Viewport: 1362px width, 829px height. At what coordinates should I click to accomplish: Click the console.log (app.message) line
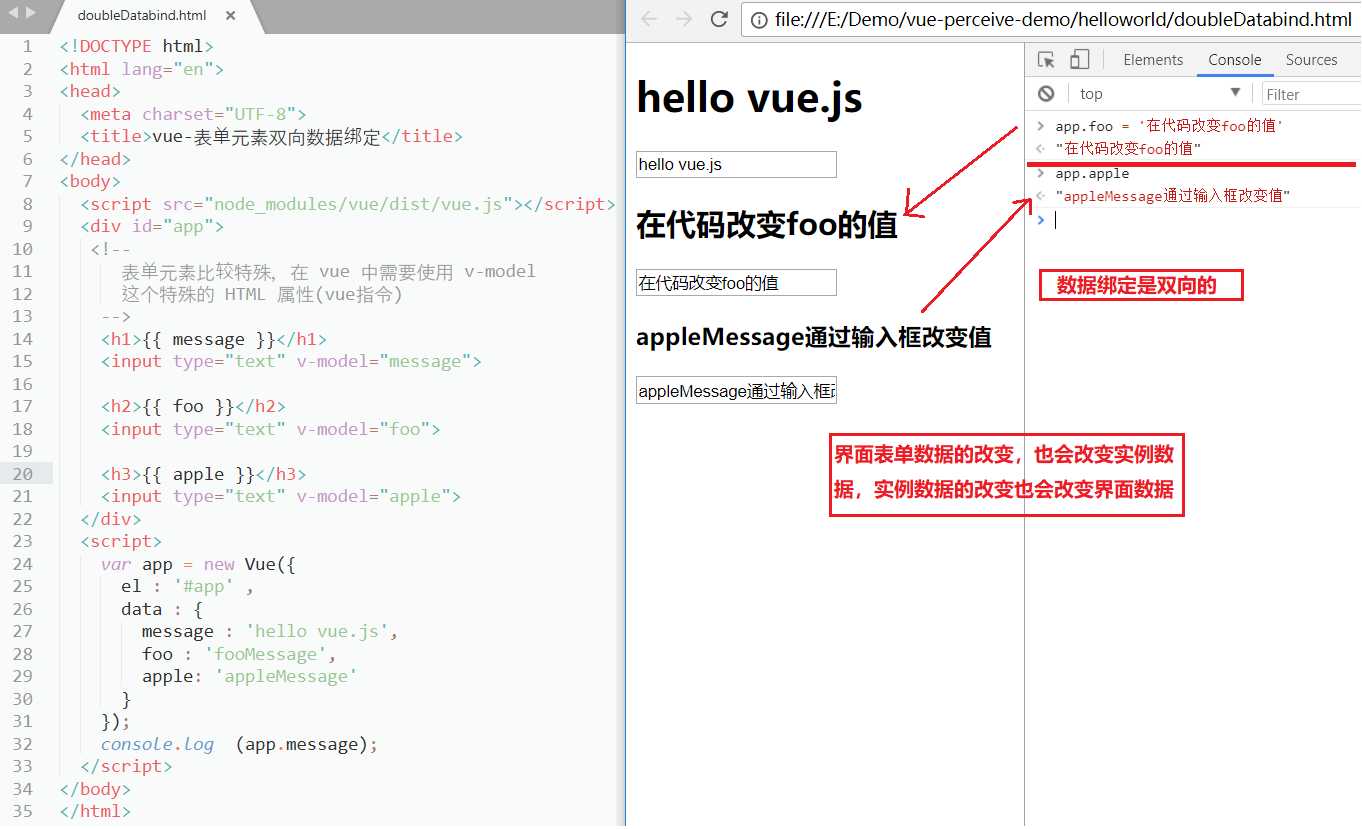tap(240, 744)
